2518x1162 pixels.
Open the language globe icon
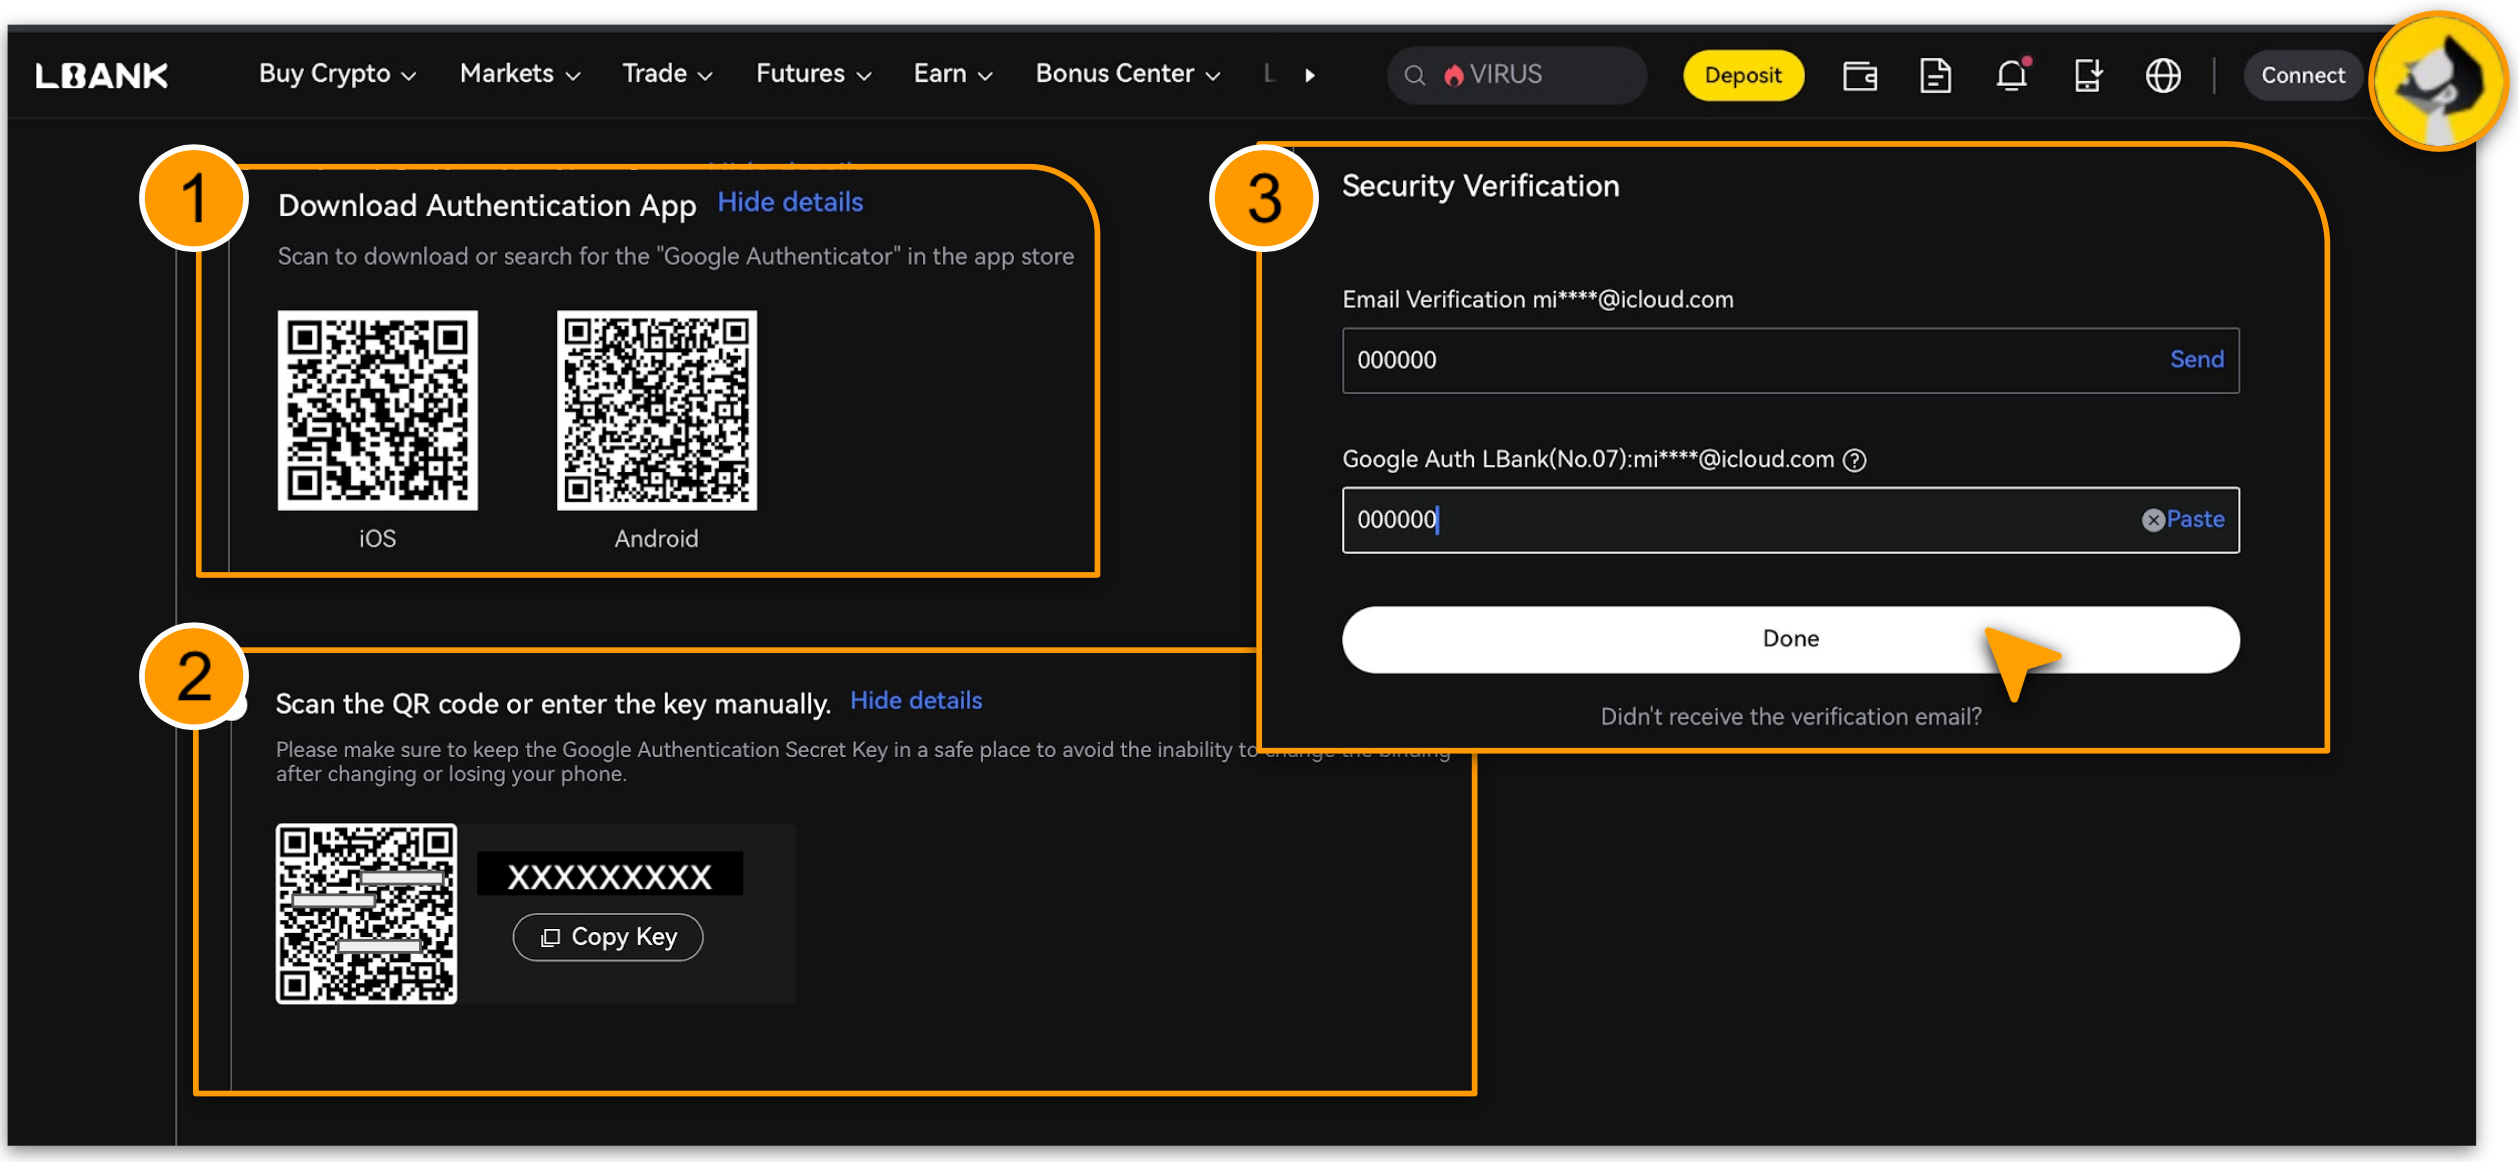click(2163, 75)
